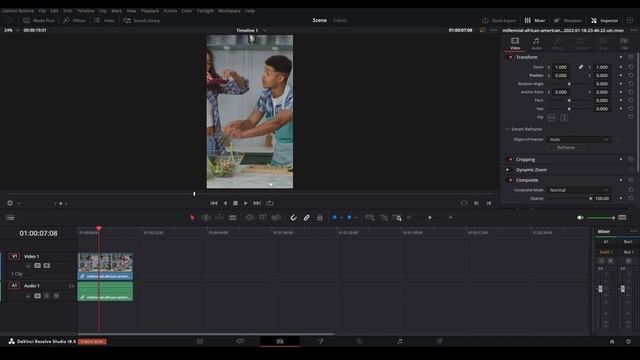Screen dimensions: 640x360
Task: Click the blue Flag icon
Action: coord(334,218)
